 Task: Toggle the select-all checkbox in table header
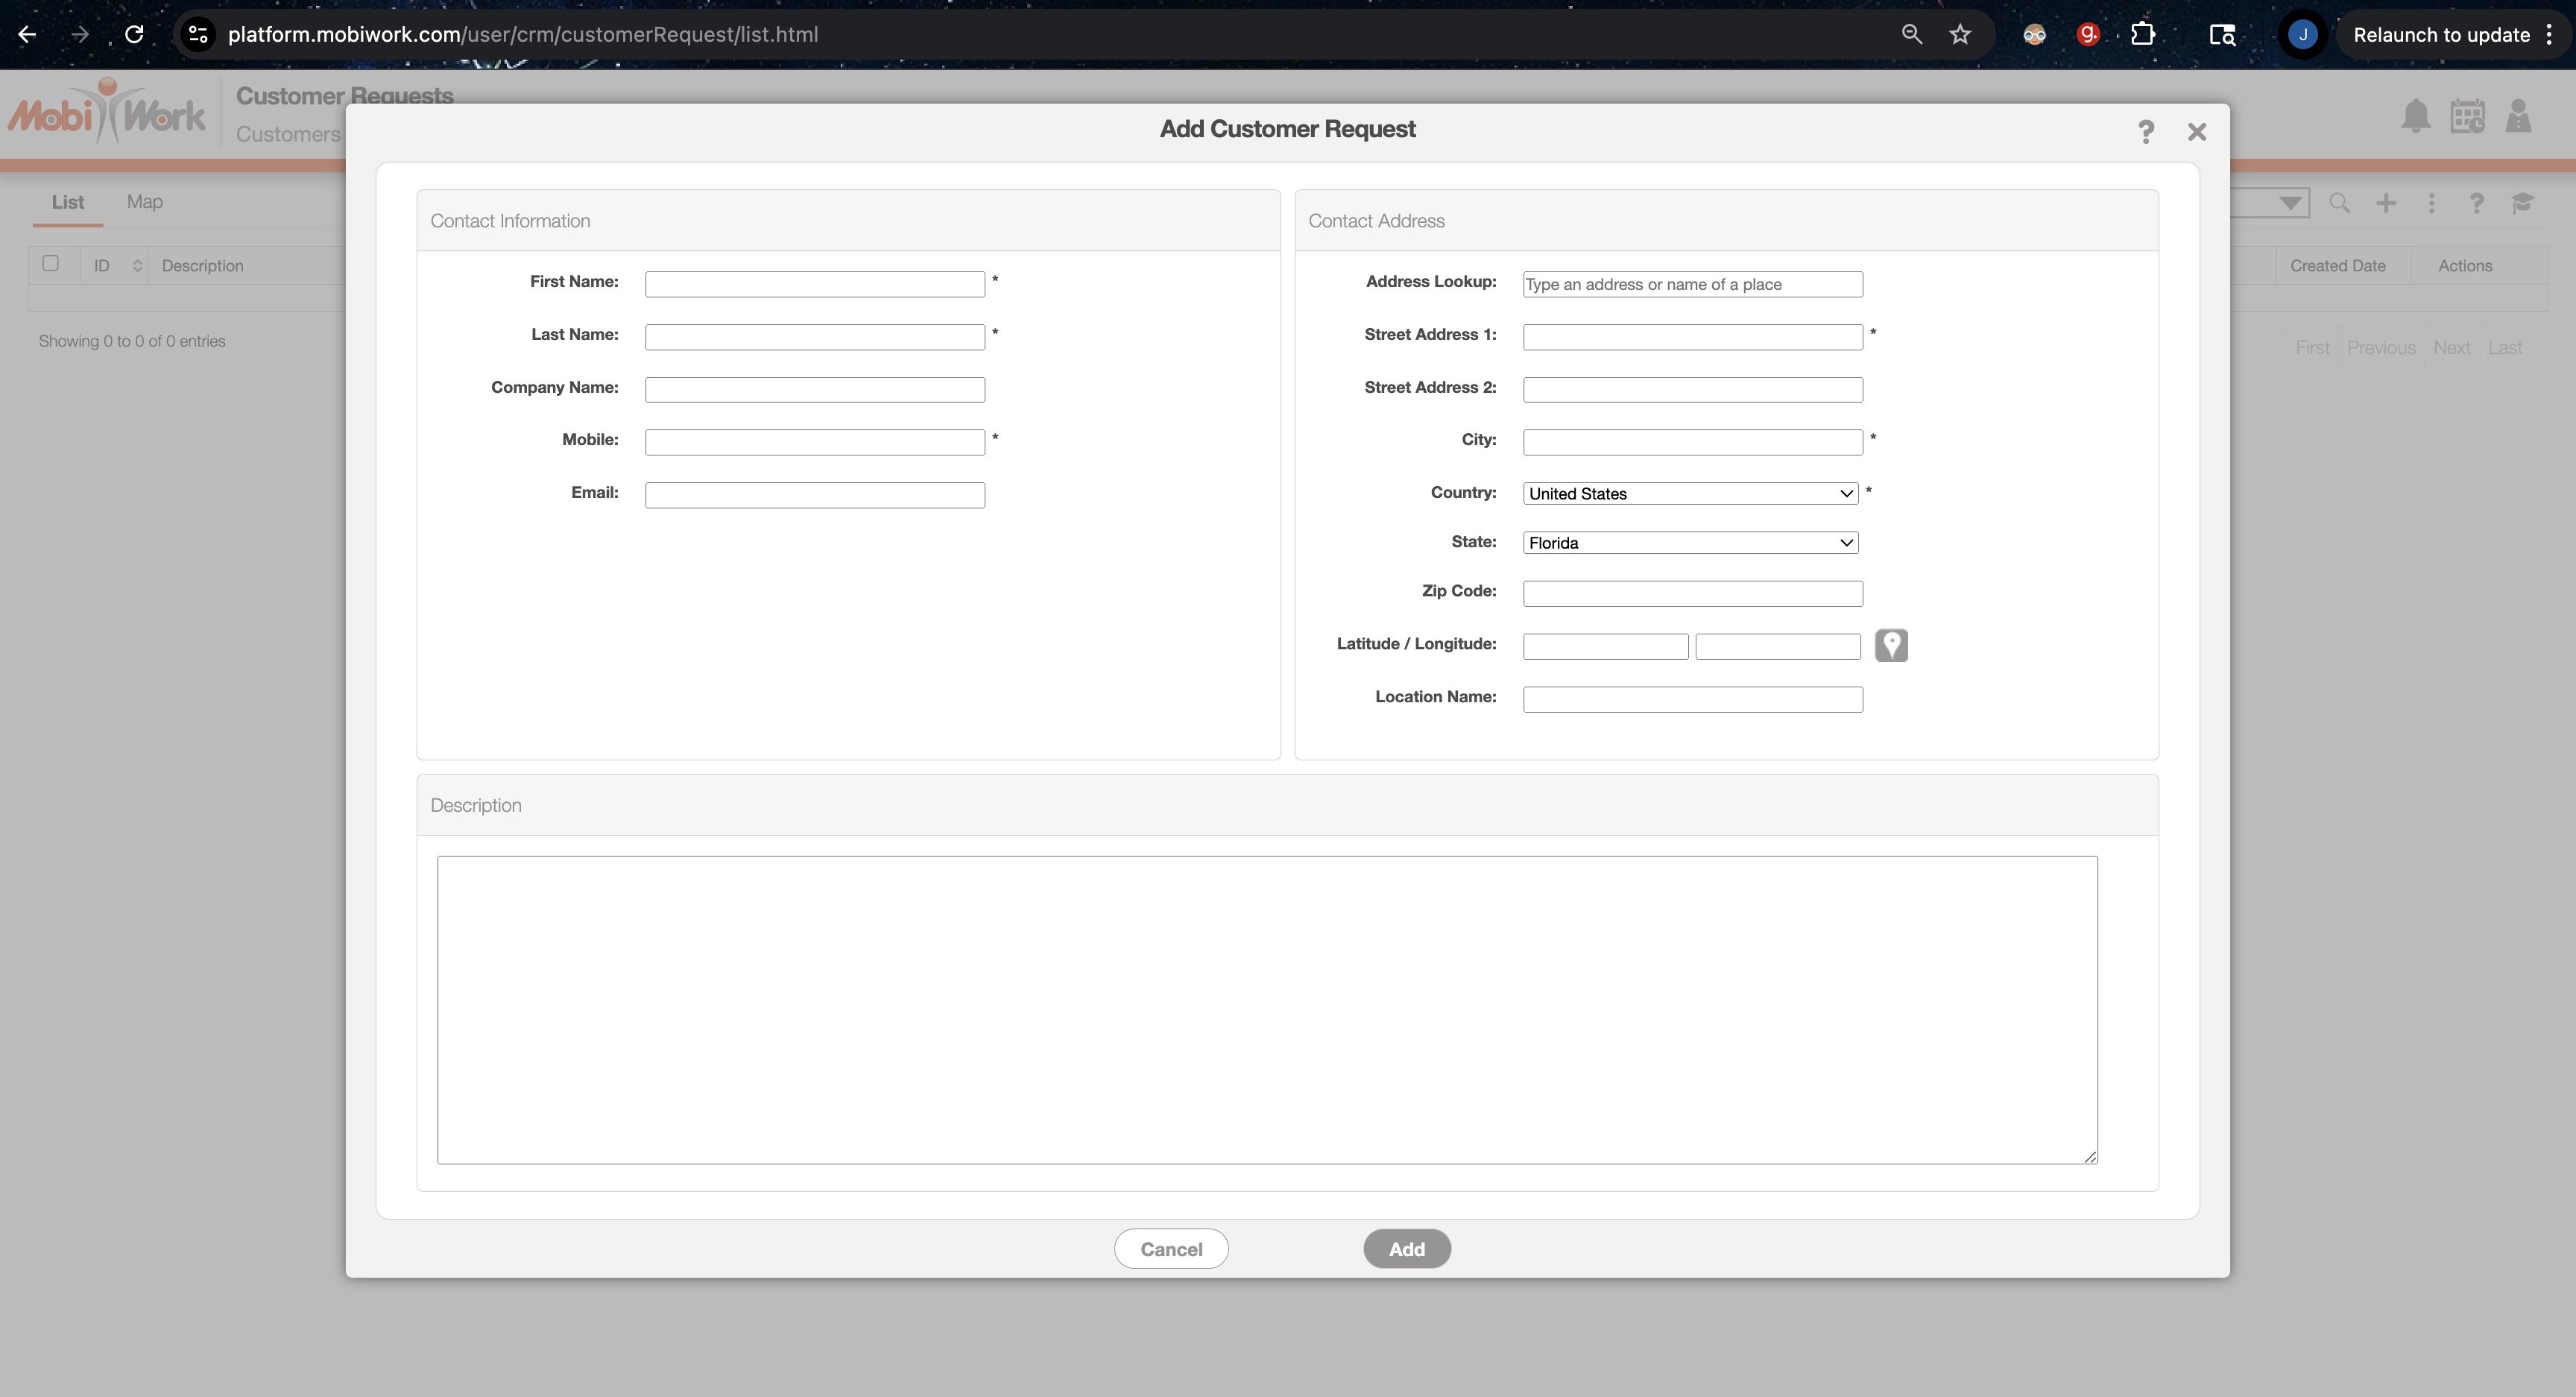coord(51,264)
